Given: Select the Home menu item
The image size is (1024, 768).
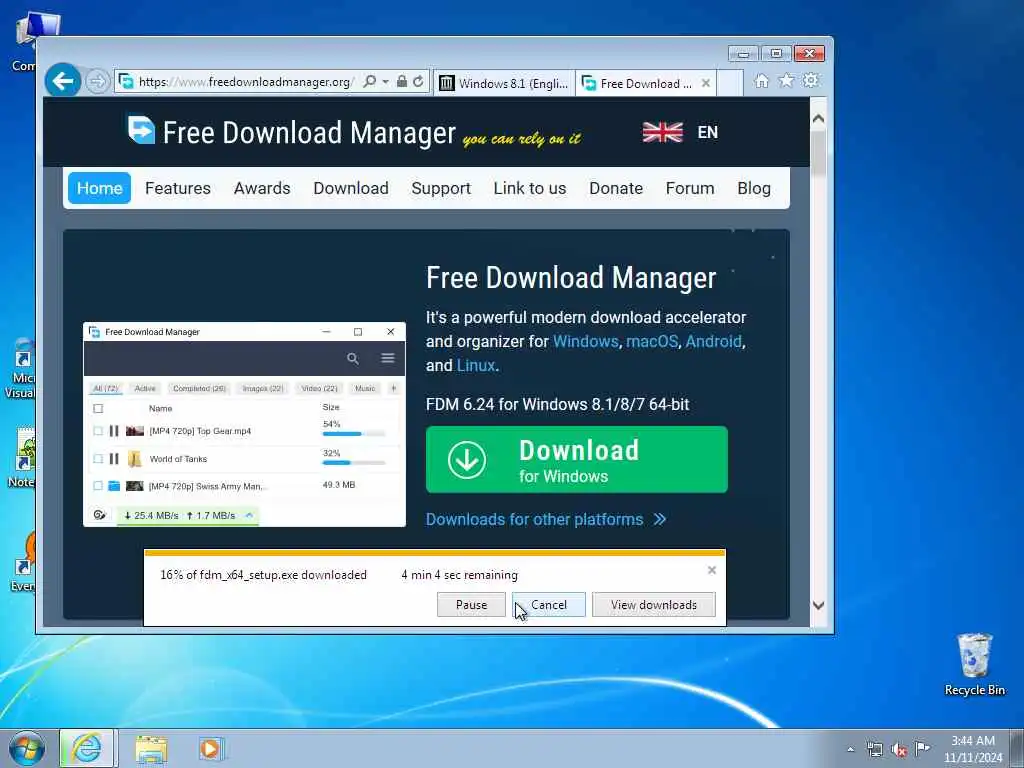Looking at the screenshot, I should tap(99, 188).
